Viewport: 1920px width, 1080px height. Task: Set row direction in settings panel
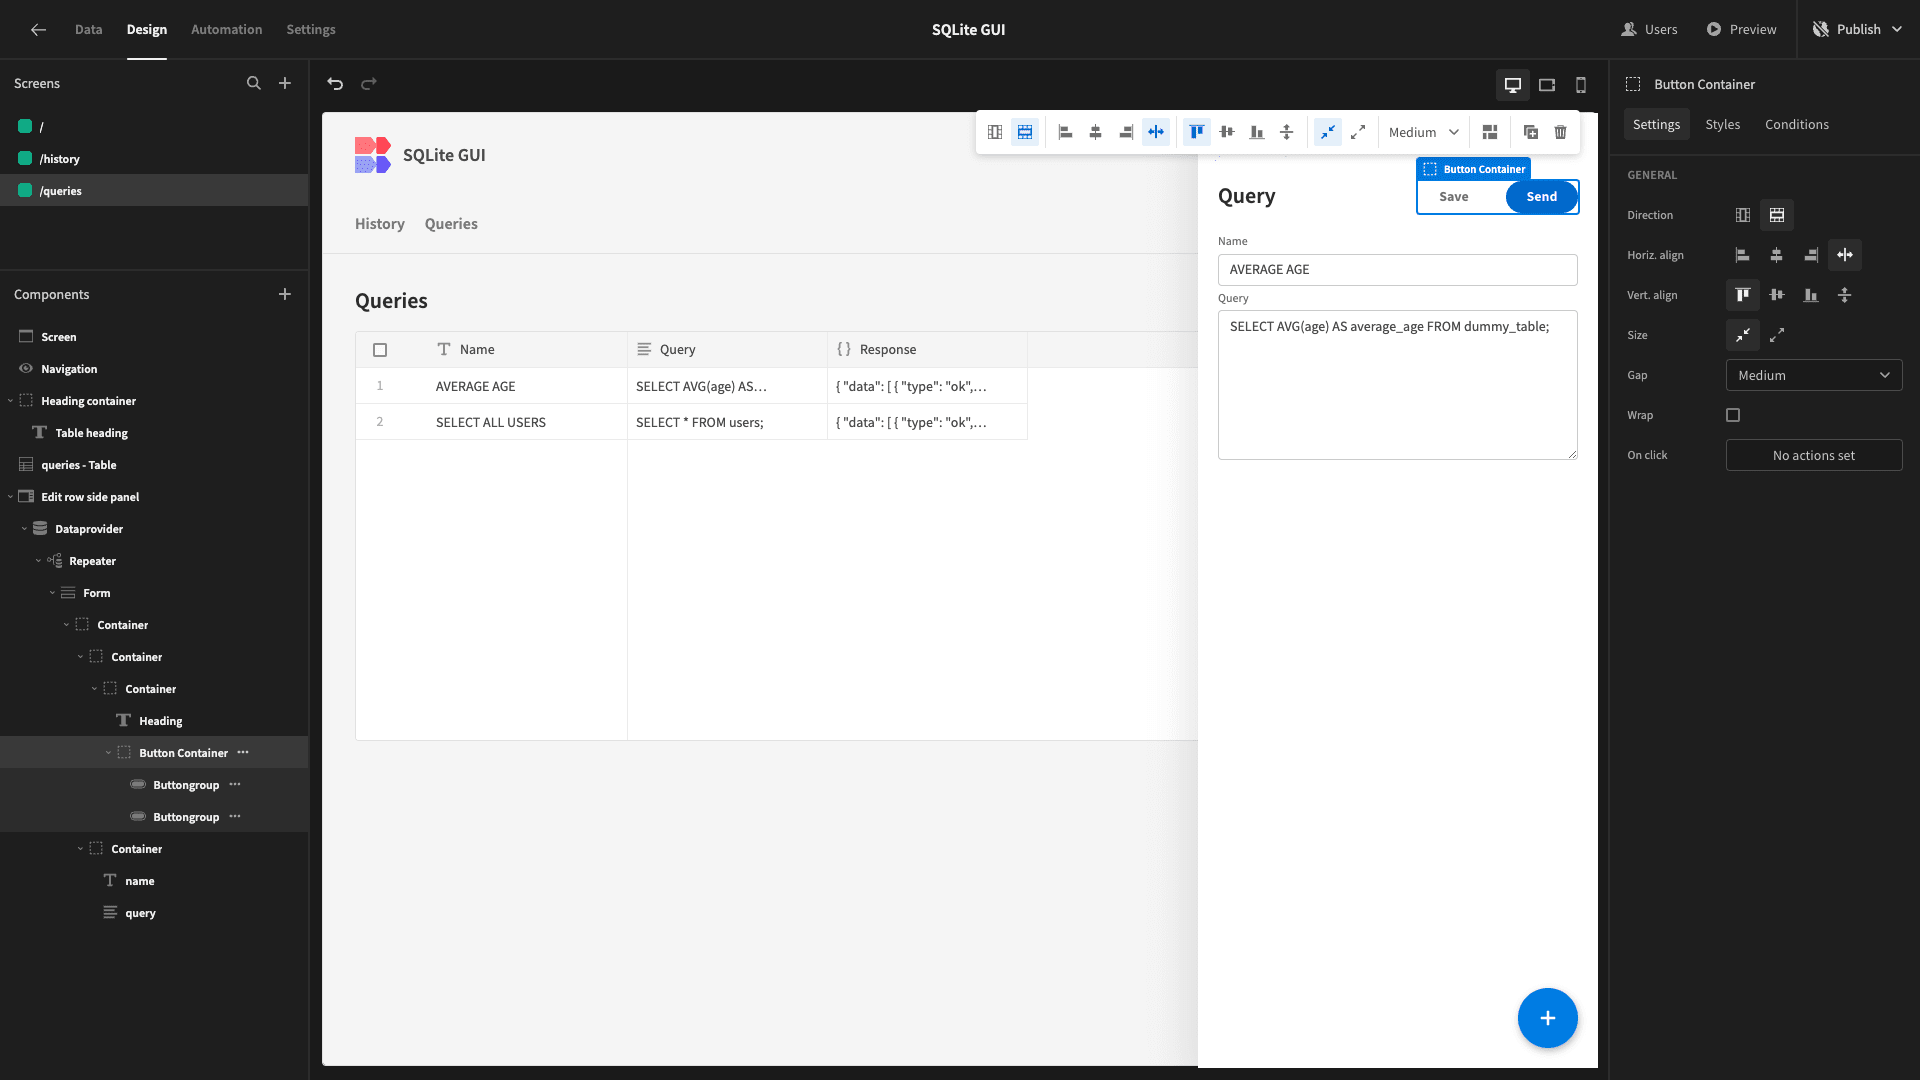[1777, 215]
